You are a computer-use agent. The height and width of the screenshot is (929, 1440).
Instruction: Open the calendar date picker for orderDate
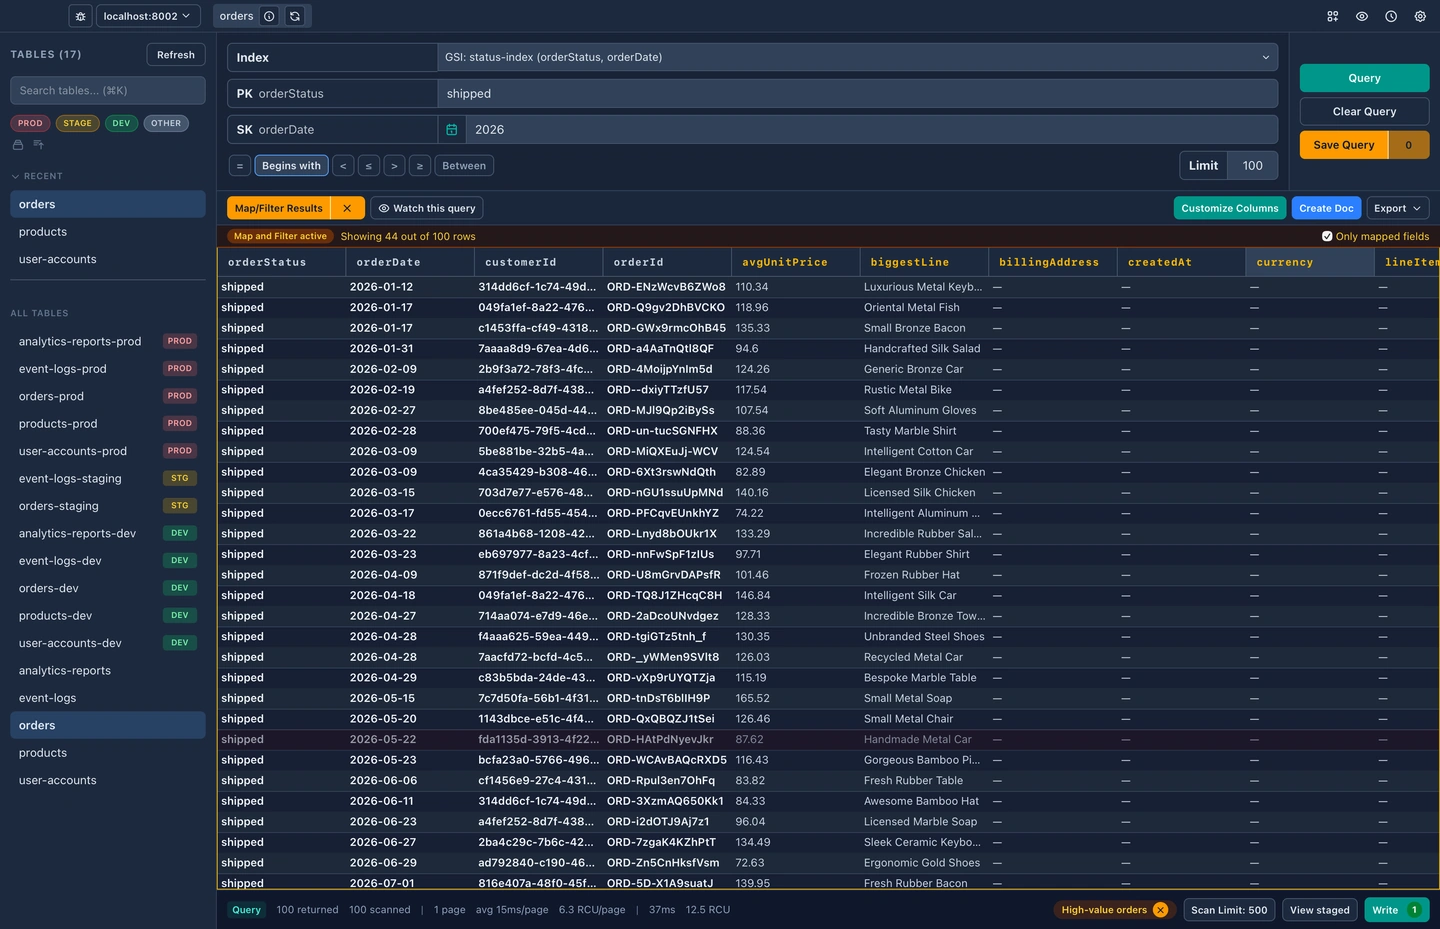tap(452, 129)
